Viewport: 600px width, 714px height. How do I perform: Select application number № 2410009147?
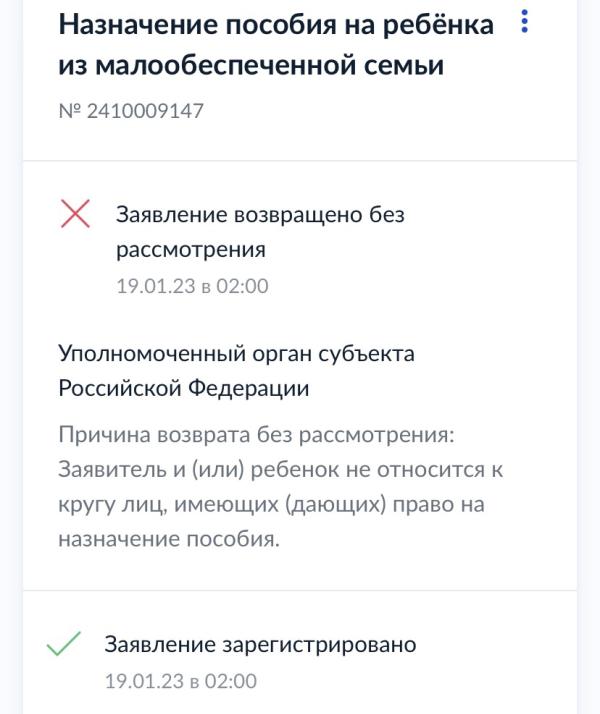point(131,111)
